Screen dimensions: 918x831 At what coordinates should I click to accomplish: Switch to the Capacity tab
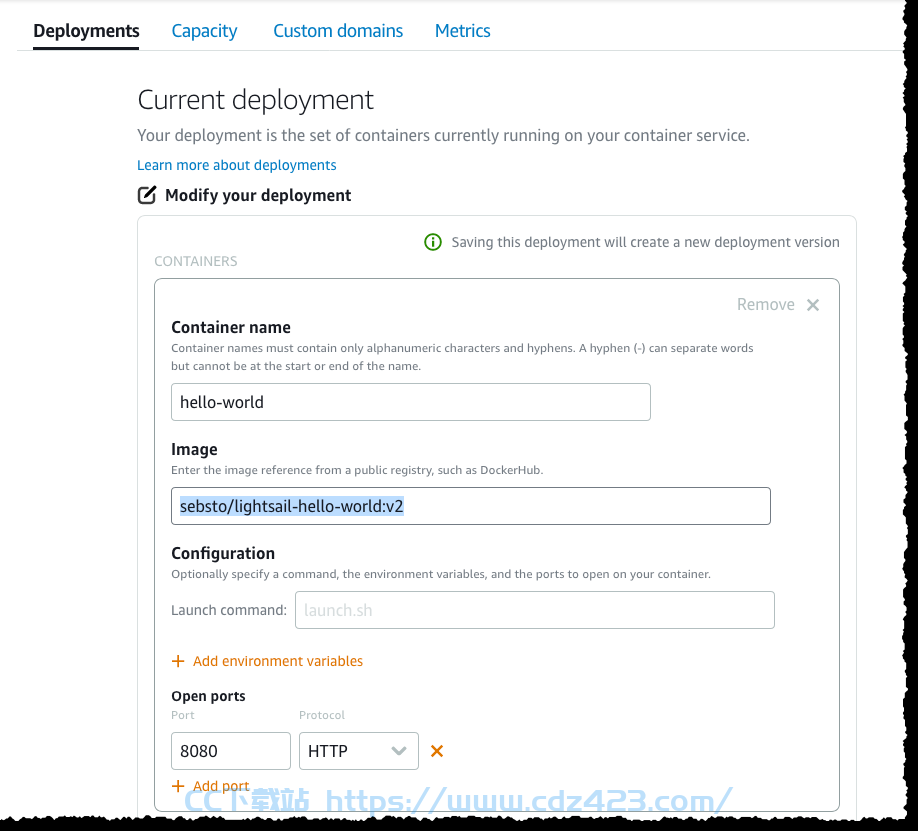coord(204,30)
